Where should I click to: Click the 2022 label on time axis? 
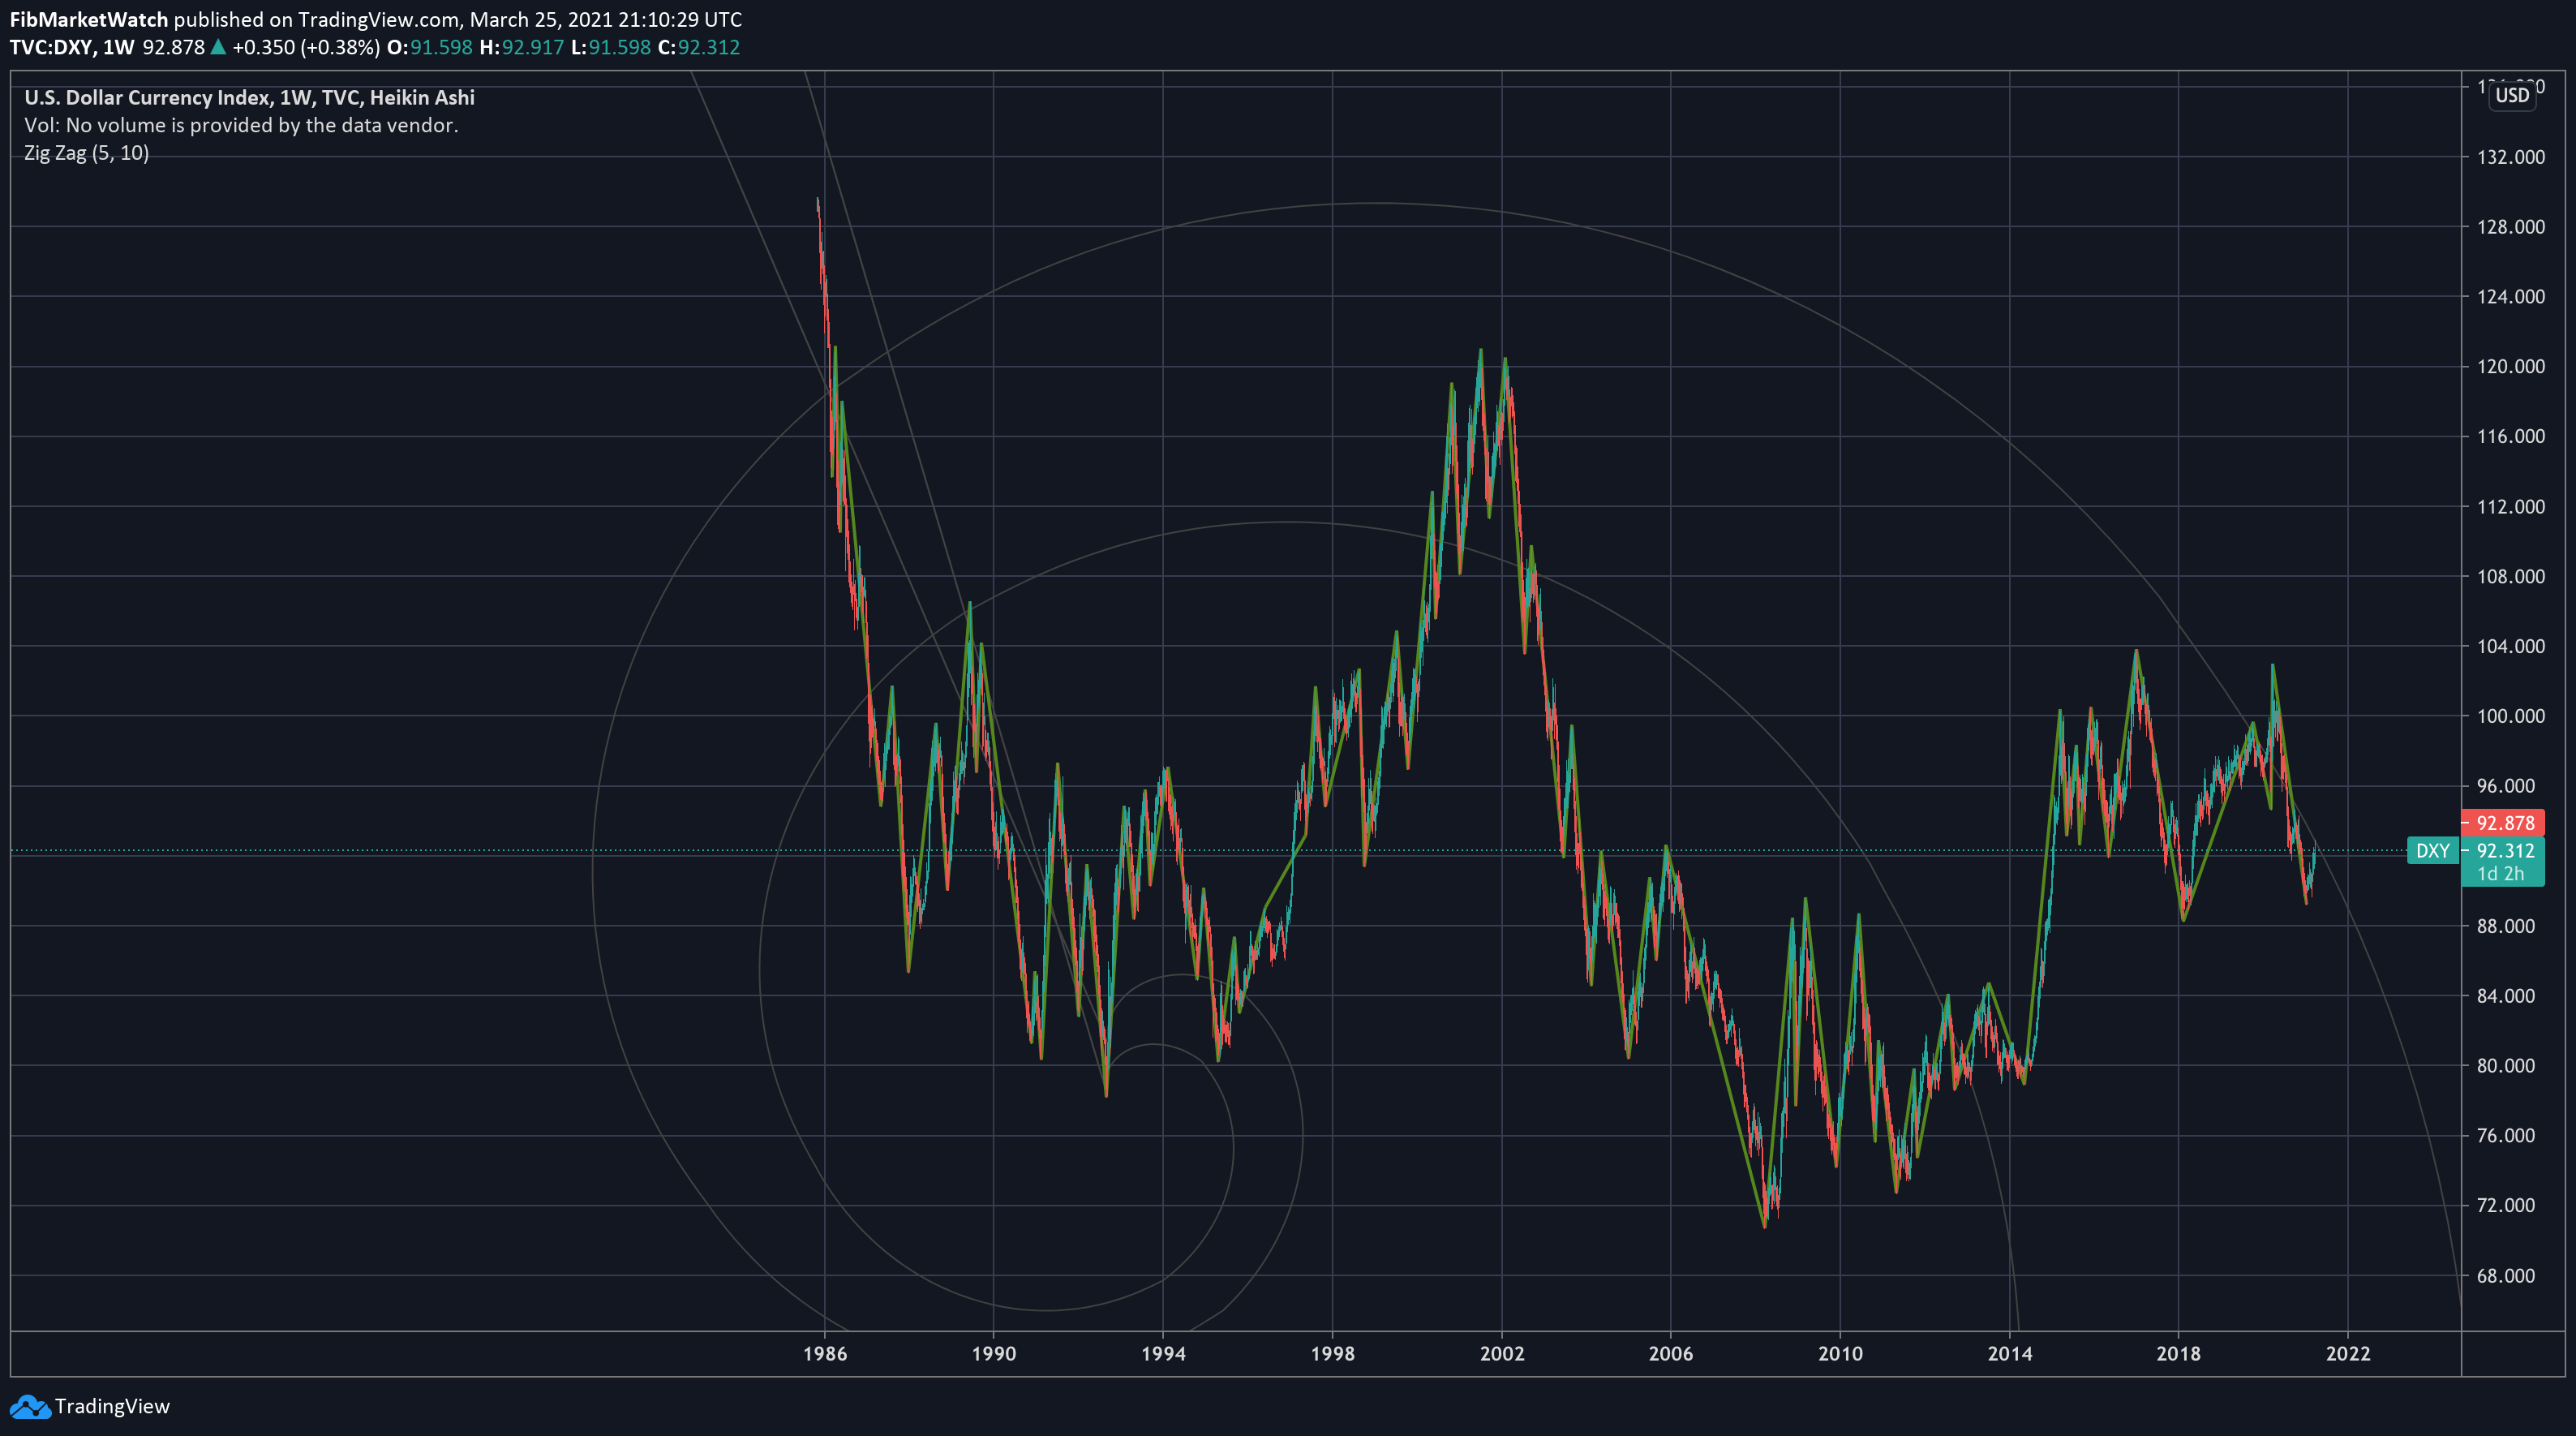(x=2348, y=1354)
